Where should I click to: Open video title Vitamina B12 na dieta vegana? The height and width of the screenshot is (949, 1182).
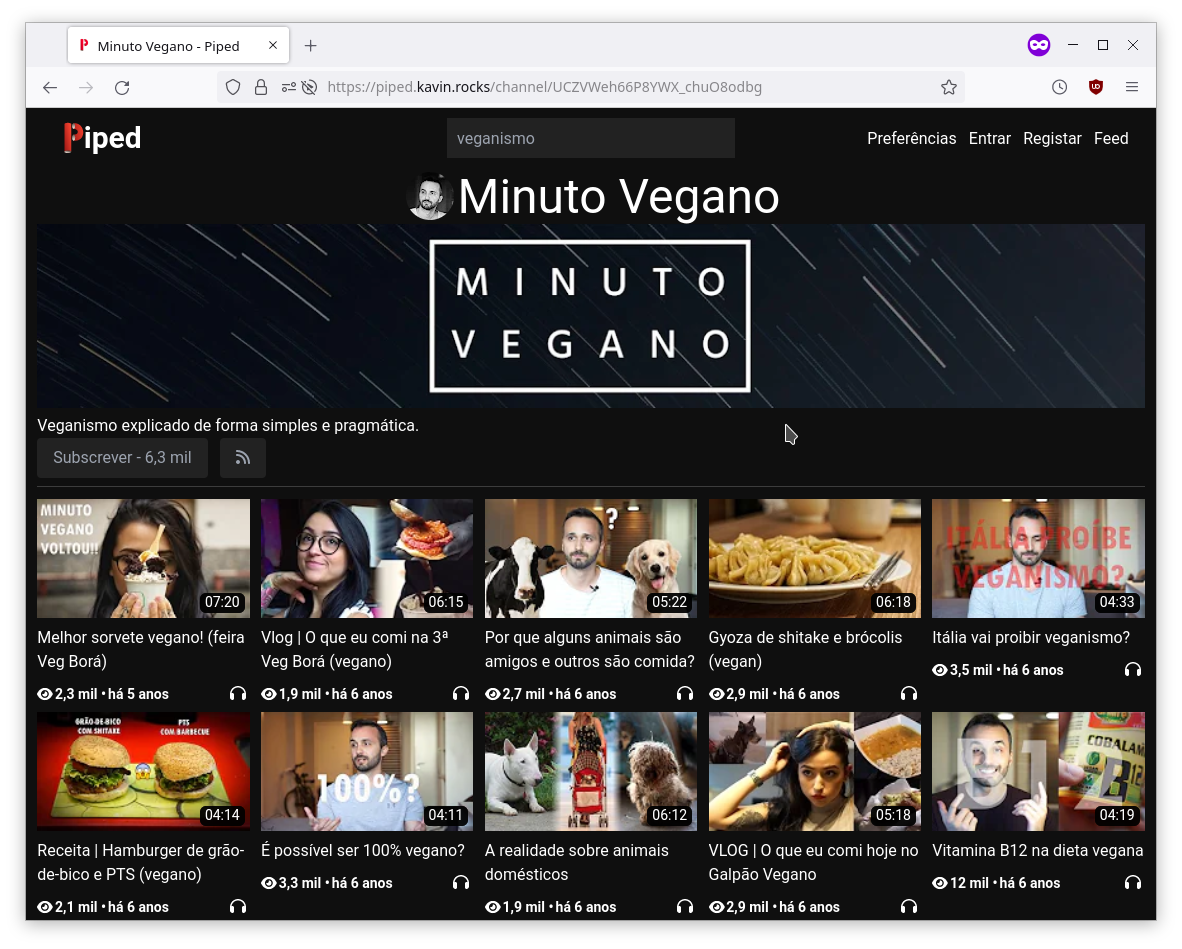pos(1037,851)
